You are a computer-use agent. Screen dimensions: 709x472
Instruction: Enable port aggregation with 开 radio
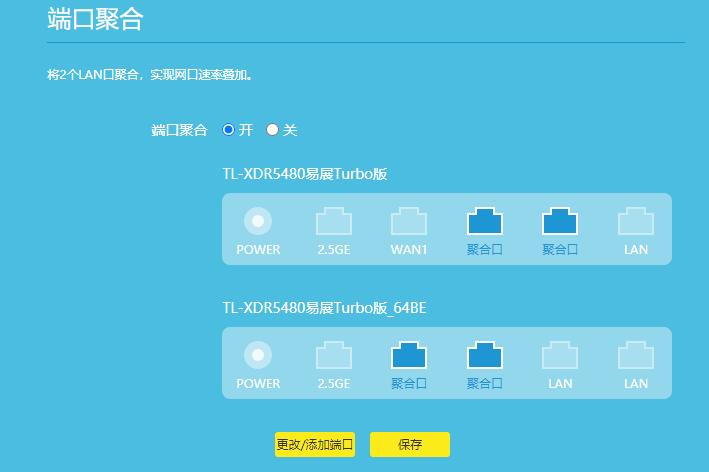pos(229,130)
